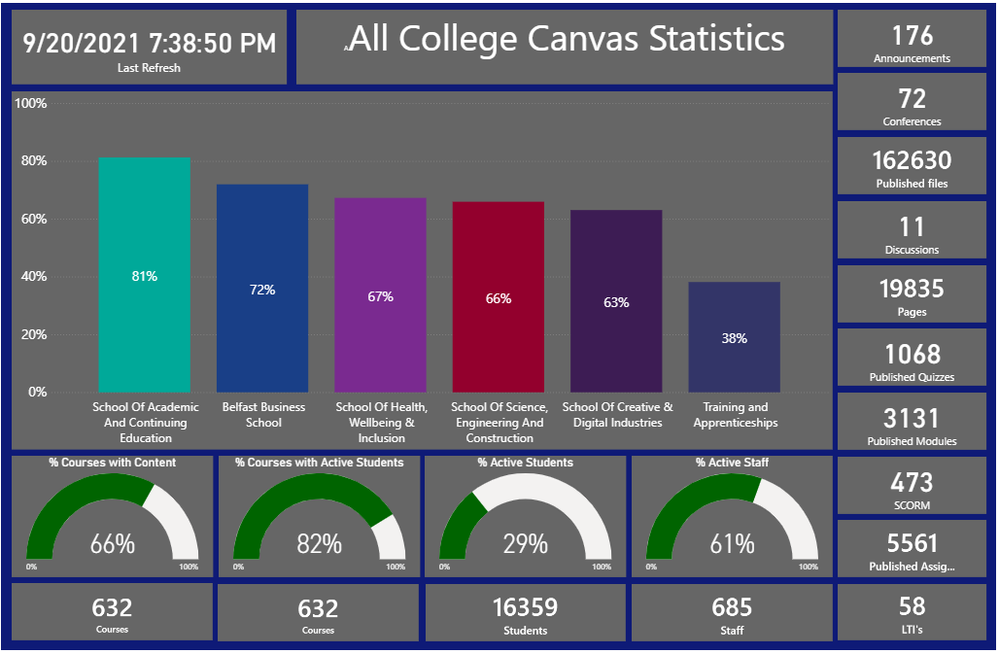Select the % Courses with Active Students gauge
The height and width of the screenshot is (654, 999).
coord(318,520)
